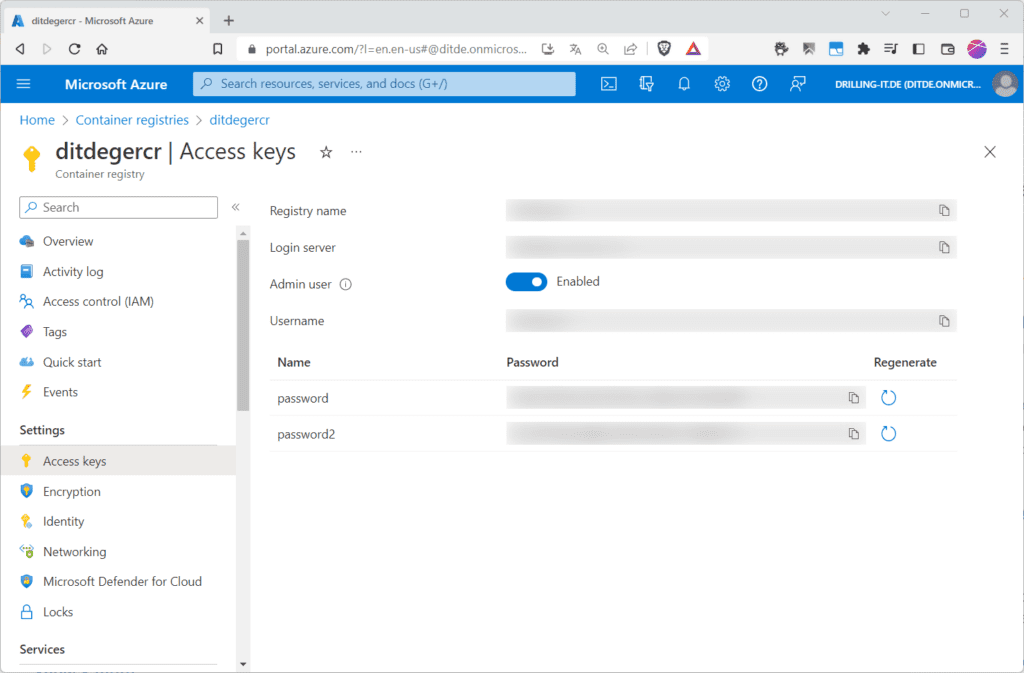Open the browser extensions puzzle icon
This screenshot has width=1024, height=673.
(x=863, y=48)
